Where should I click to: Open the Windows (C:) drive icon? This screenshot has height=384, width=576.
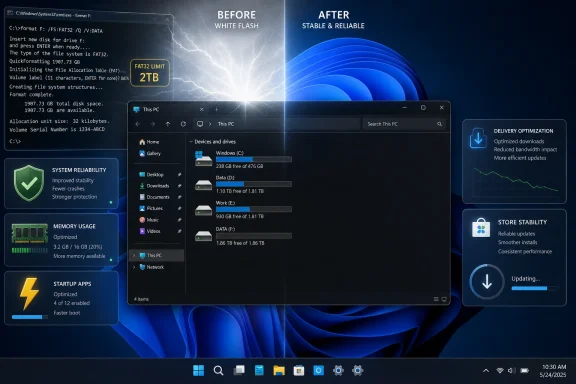(203, 159)
